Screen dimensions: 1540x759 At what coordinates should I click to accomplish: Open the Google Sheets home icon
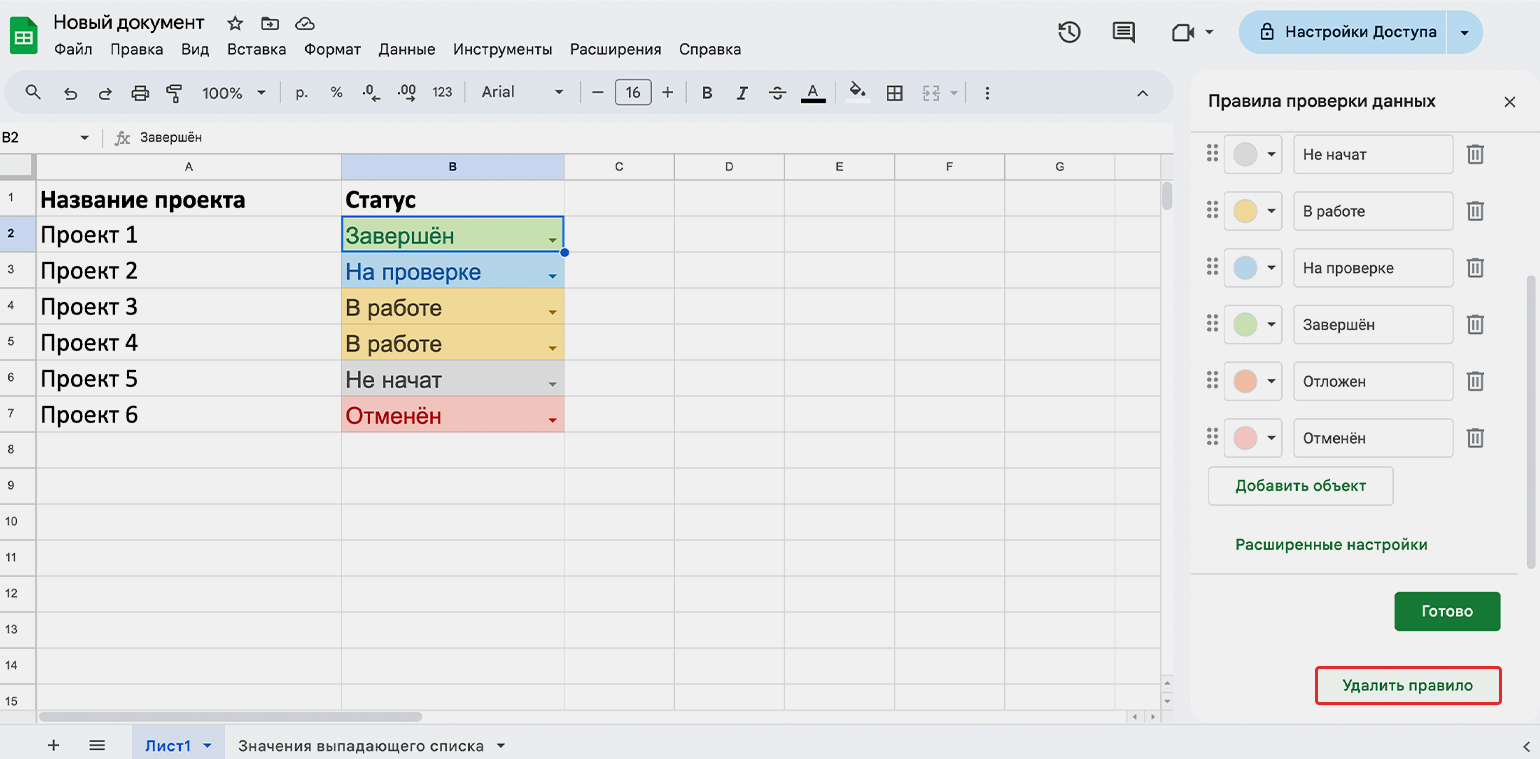[24, 35]
